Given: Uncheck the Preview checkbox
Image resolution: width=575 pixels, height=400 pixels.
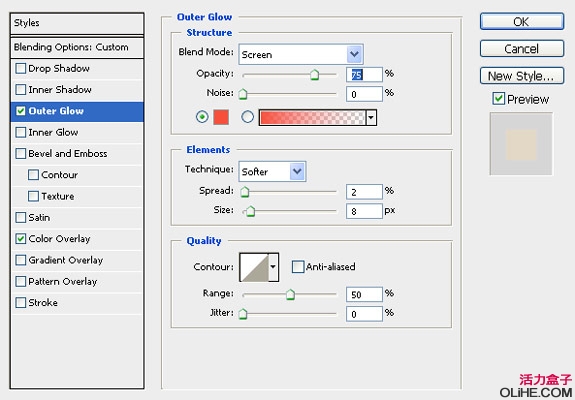Looking at the screenshot, I should [x=498, y=98].
